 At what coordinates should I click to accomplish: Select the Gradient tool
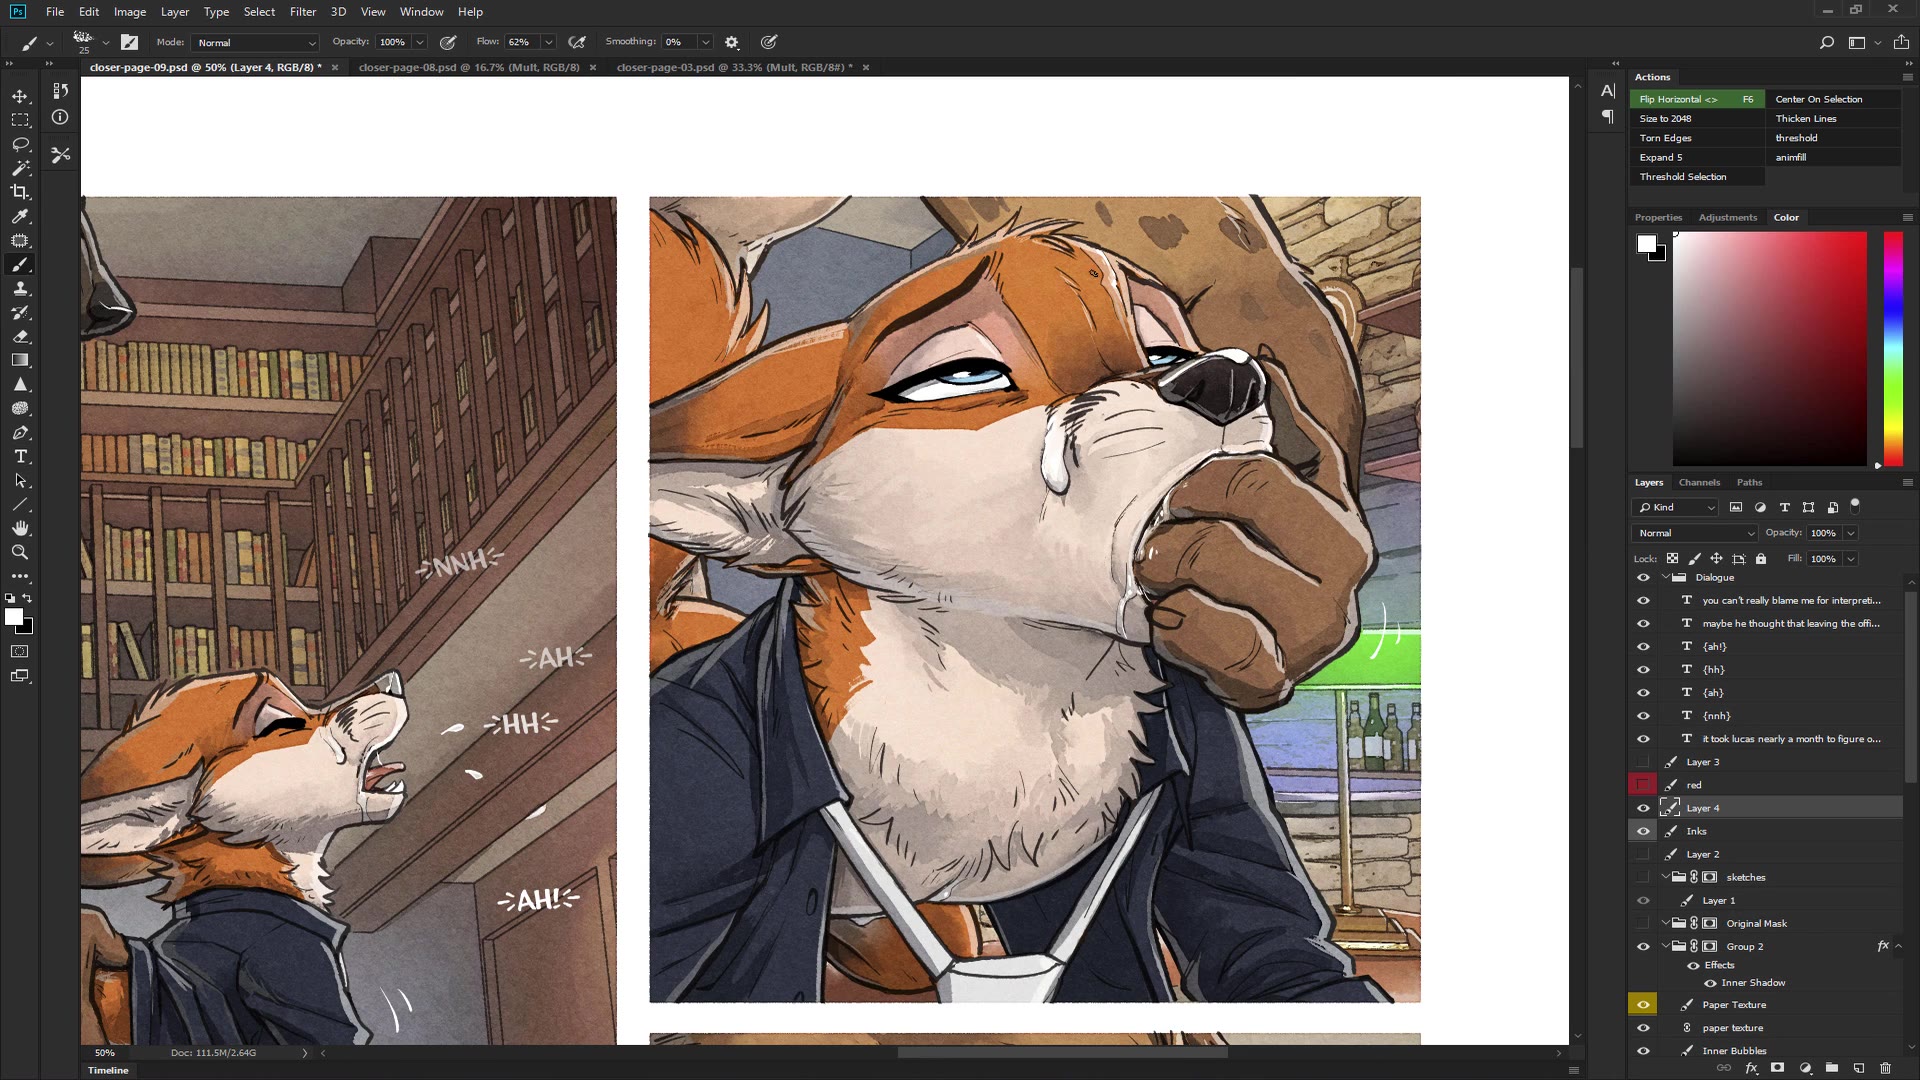[x=20, y=361]
